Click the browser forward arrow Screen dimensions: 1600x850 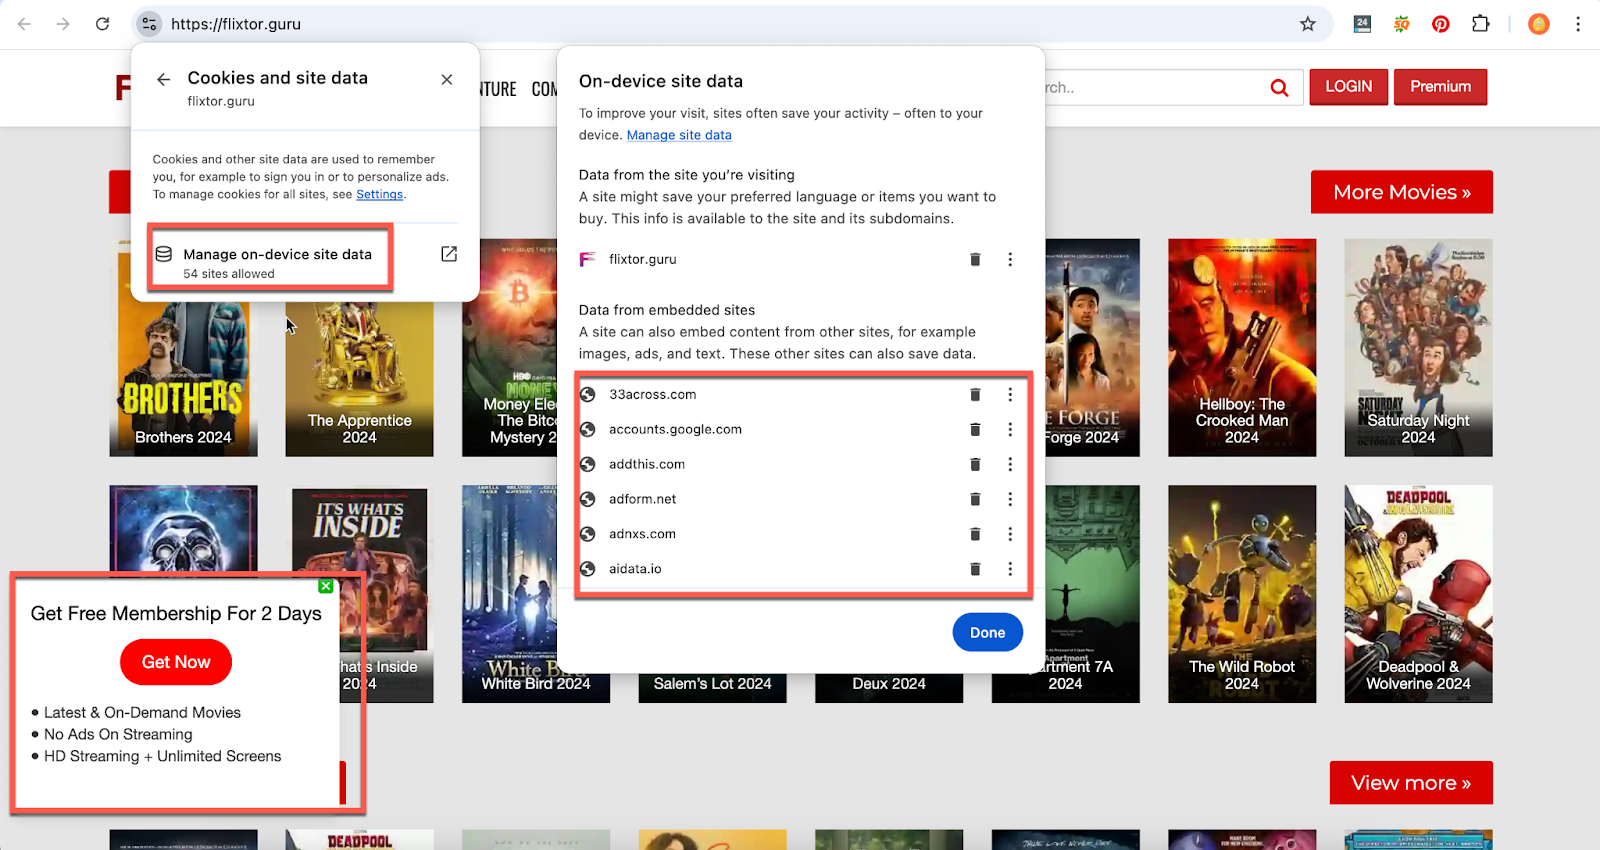[x=63, y=24]
